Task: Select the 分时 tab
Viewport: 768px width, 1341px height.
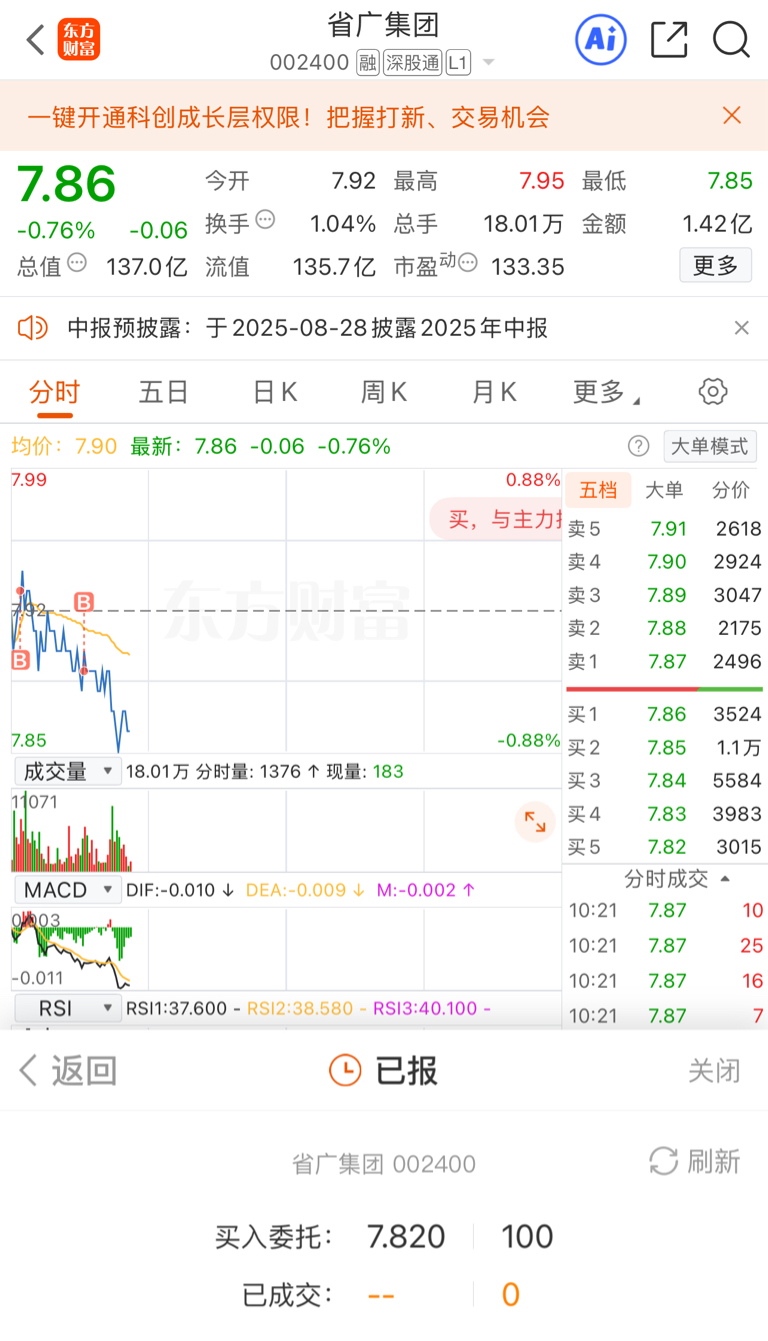Action: 54,392
